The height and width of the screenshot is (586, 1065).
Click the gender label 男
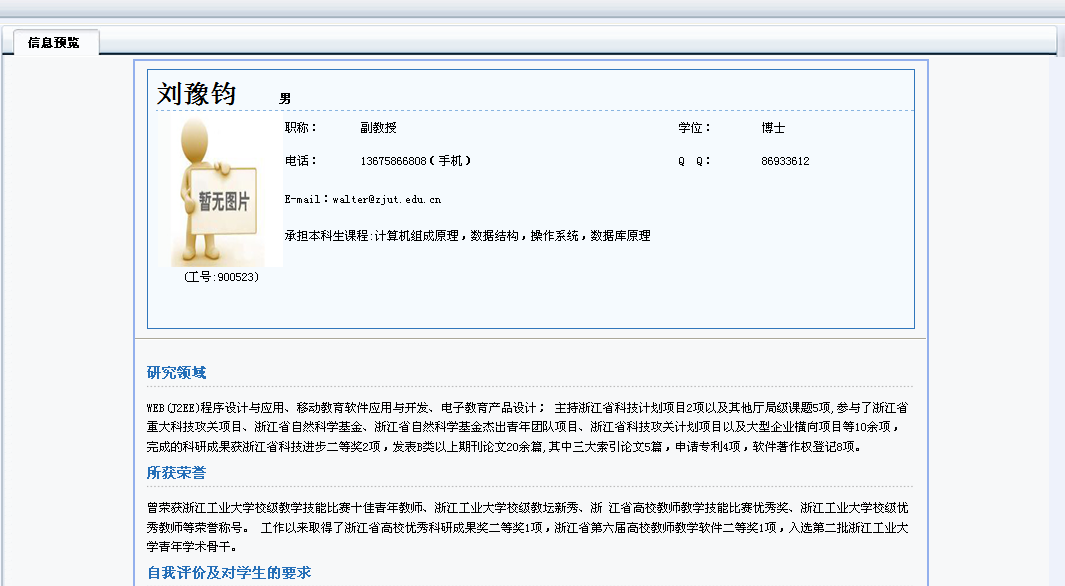(285, 99)
